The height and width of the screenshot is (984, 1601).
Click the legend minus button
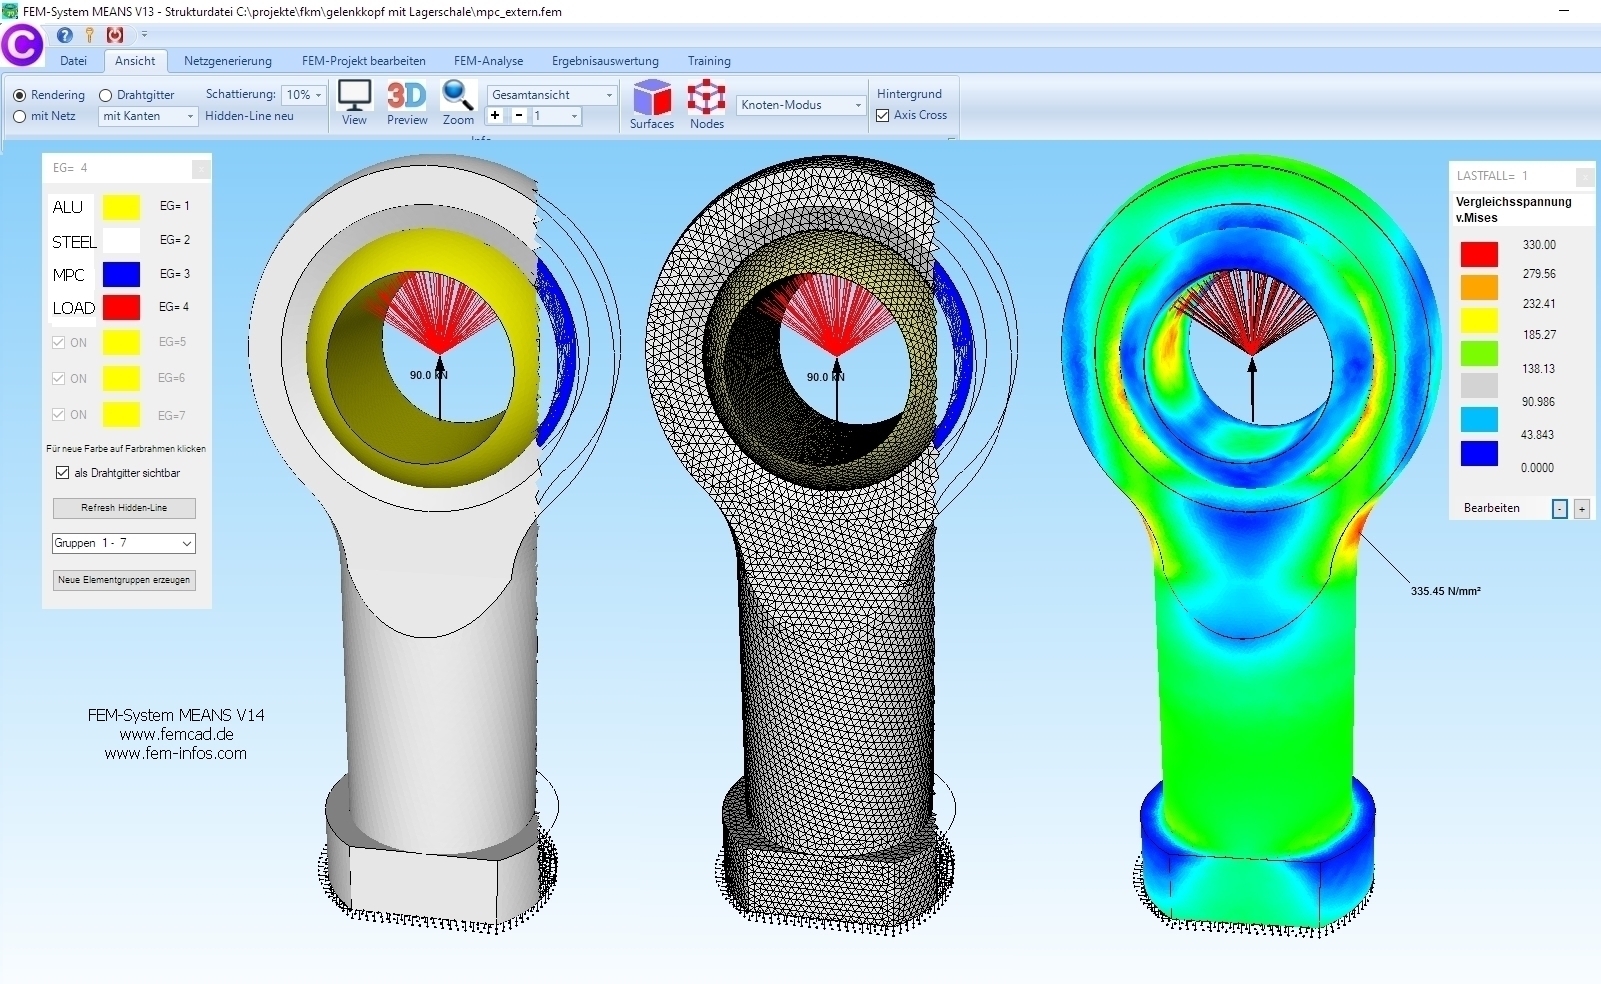1560,509
